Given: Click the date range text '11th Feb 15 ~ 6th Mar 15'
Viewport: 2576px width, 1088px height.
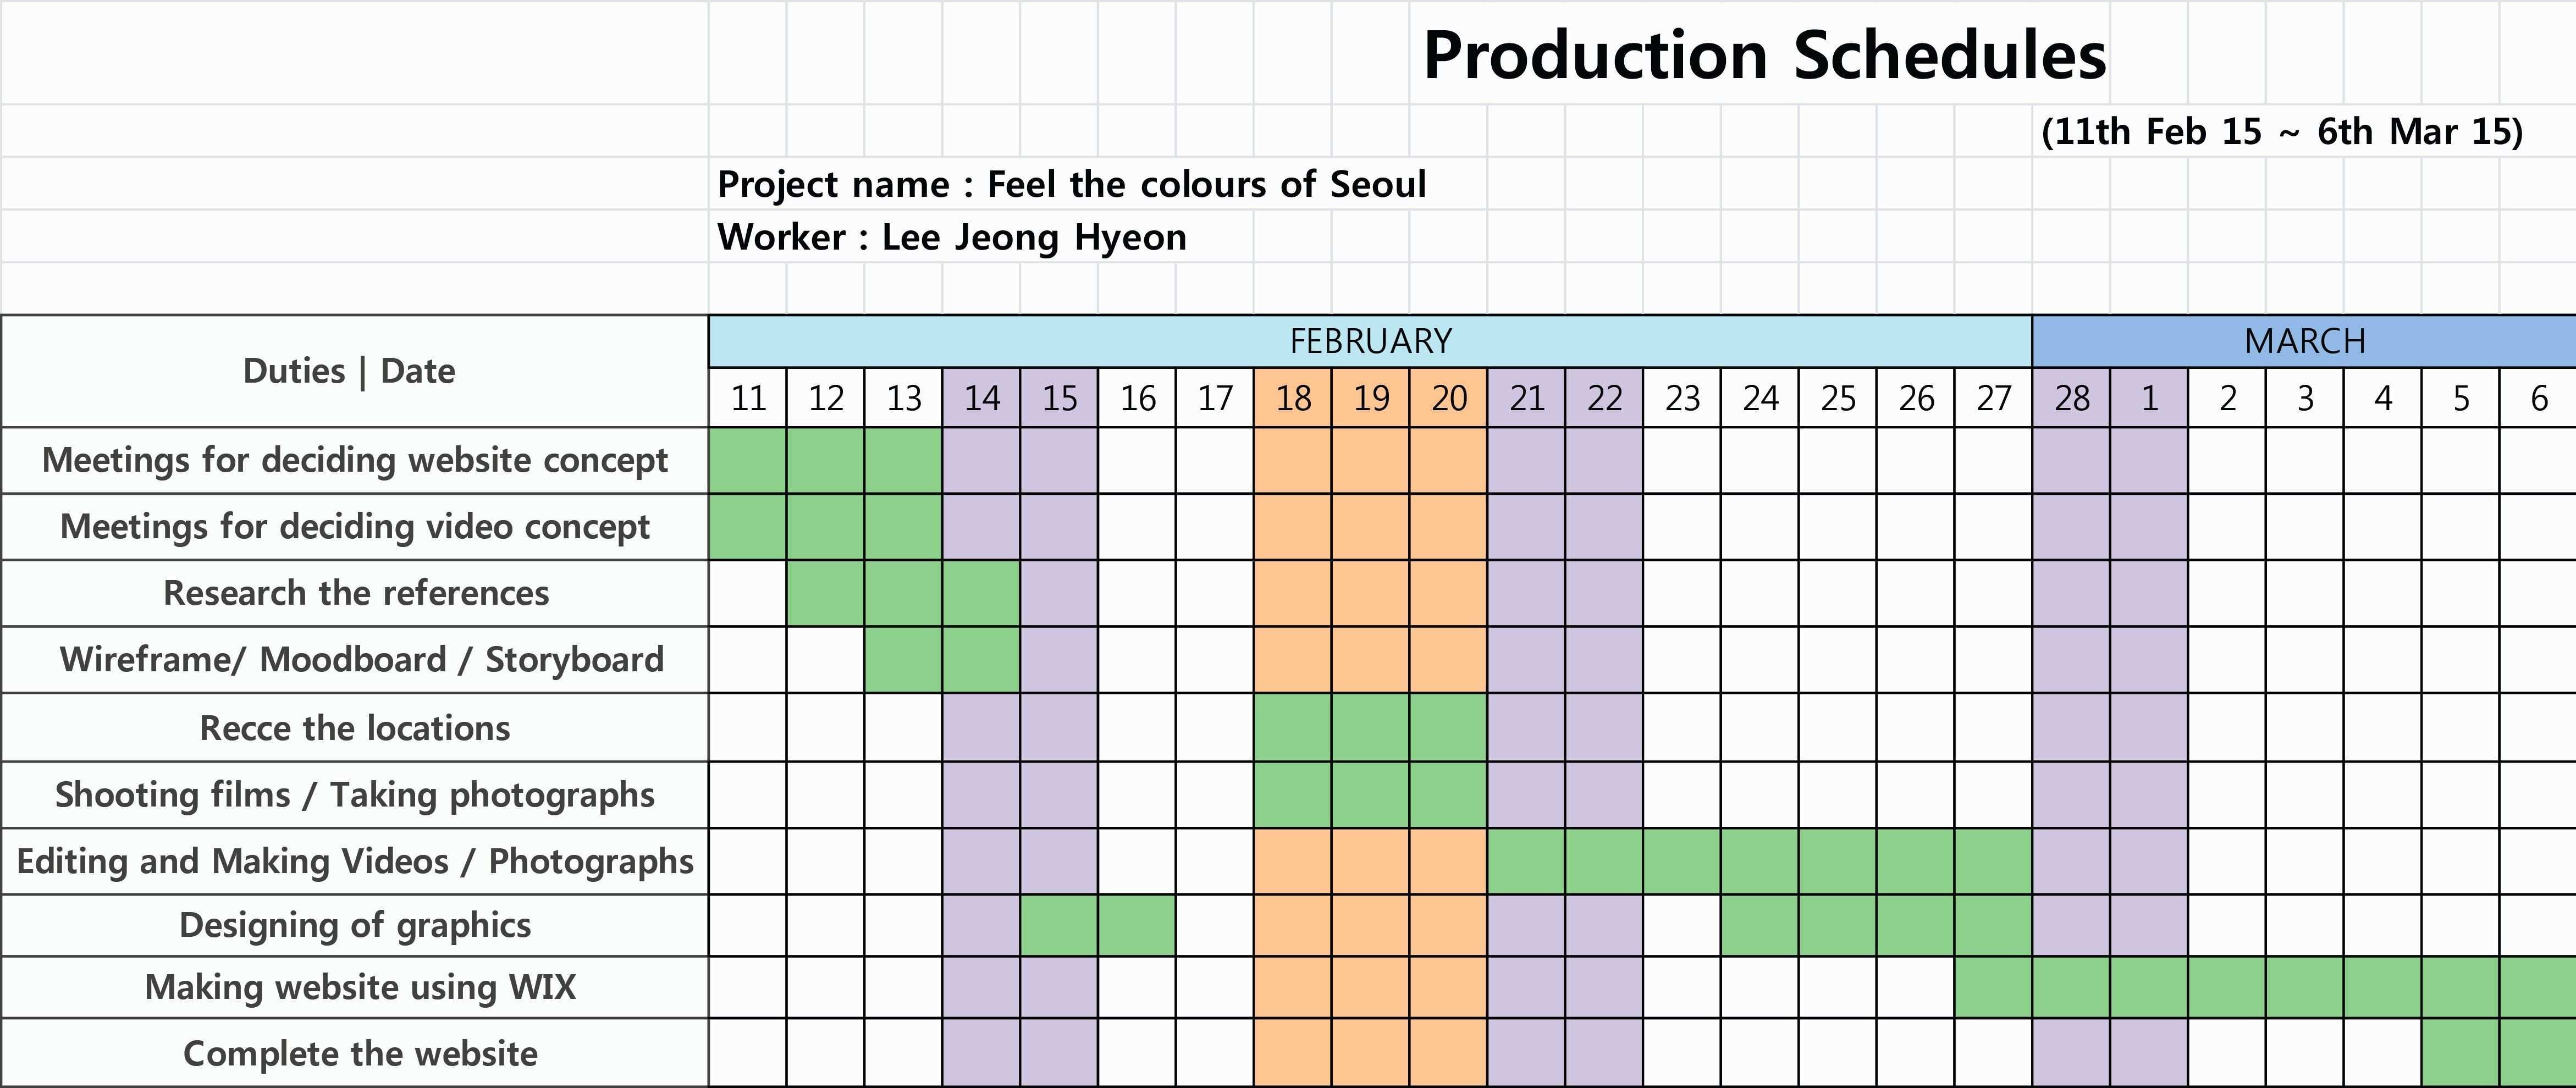Looking at the screenshot, I should pyautogui.click(x=2281, y=132).
